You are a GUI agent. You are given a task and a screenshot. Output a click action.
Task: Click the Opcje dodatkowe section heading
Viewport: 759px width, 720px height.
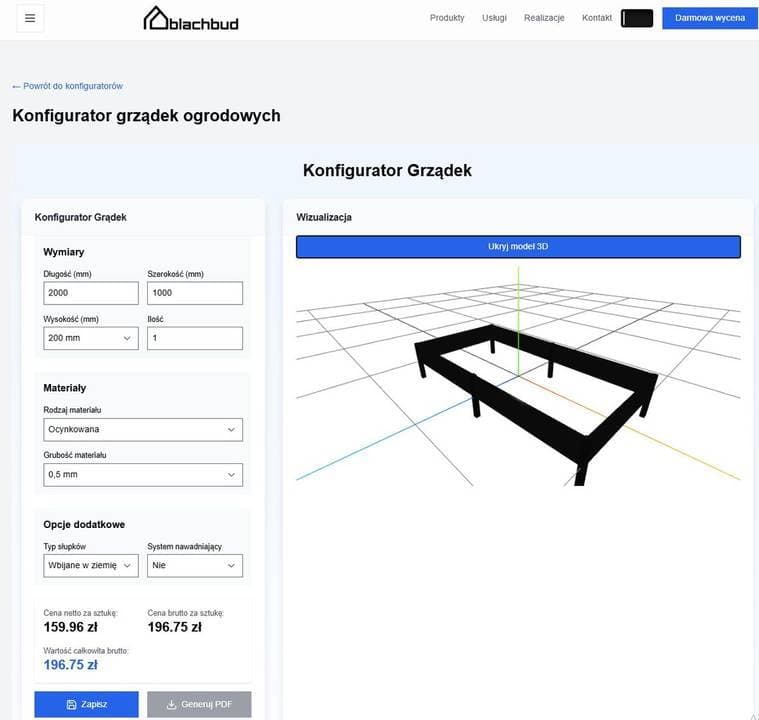[84, 524]
